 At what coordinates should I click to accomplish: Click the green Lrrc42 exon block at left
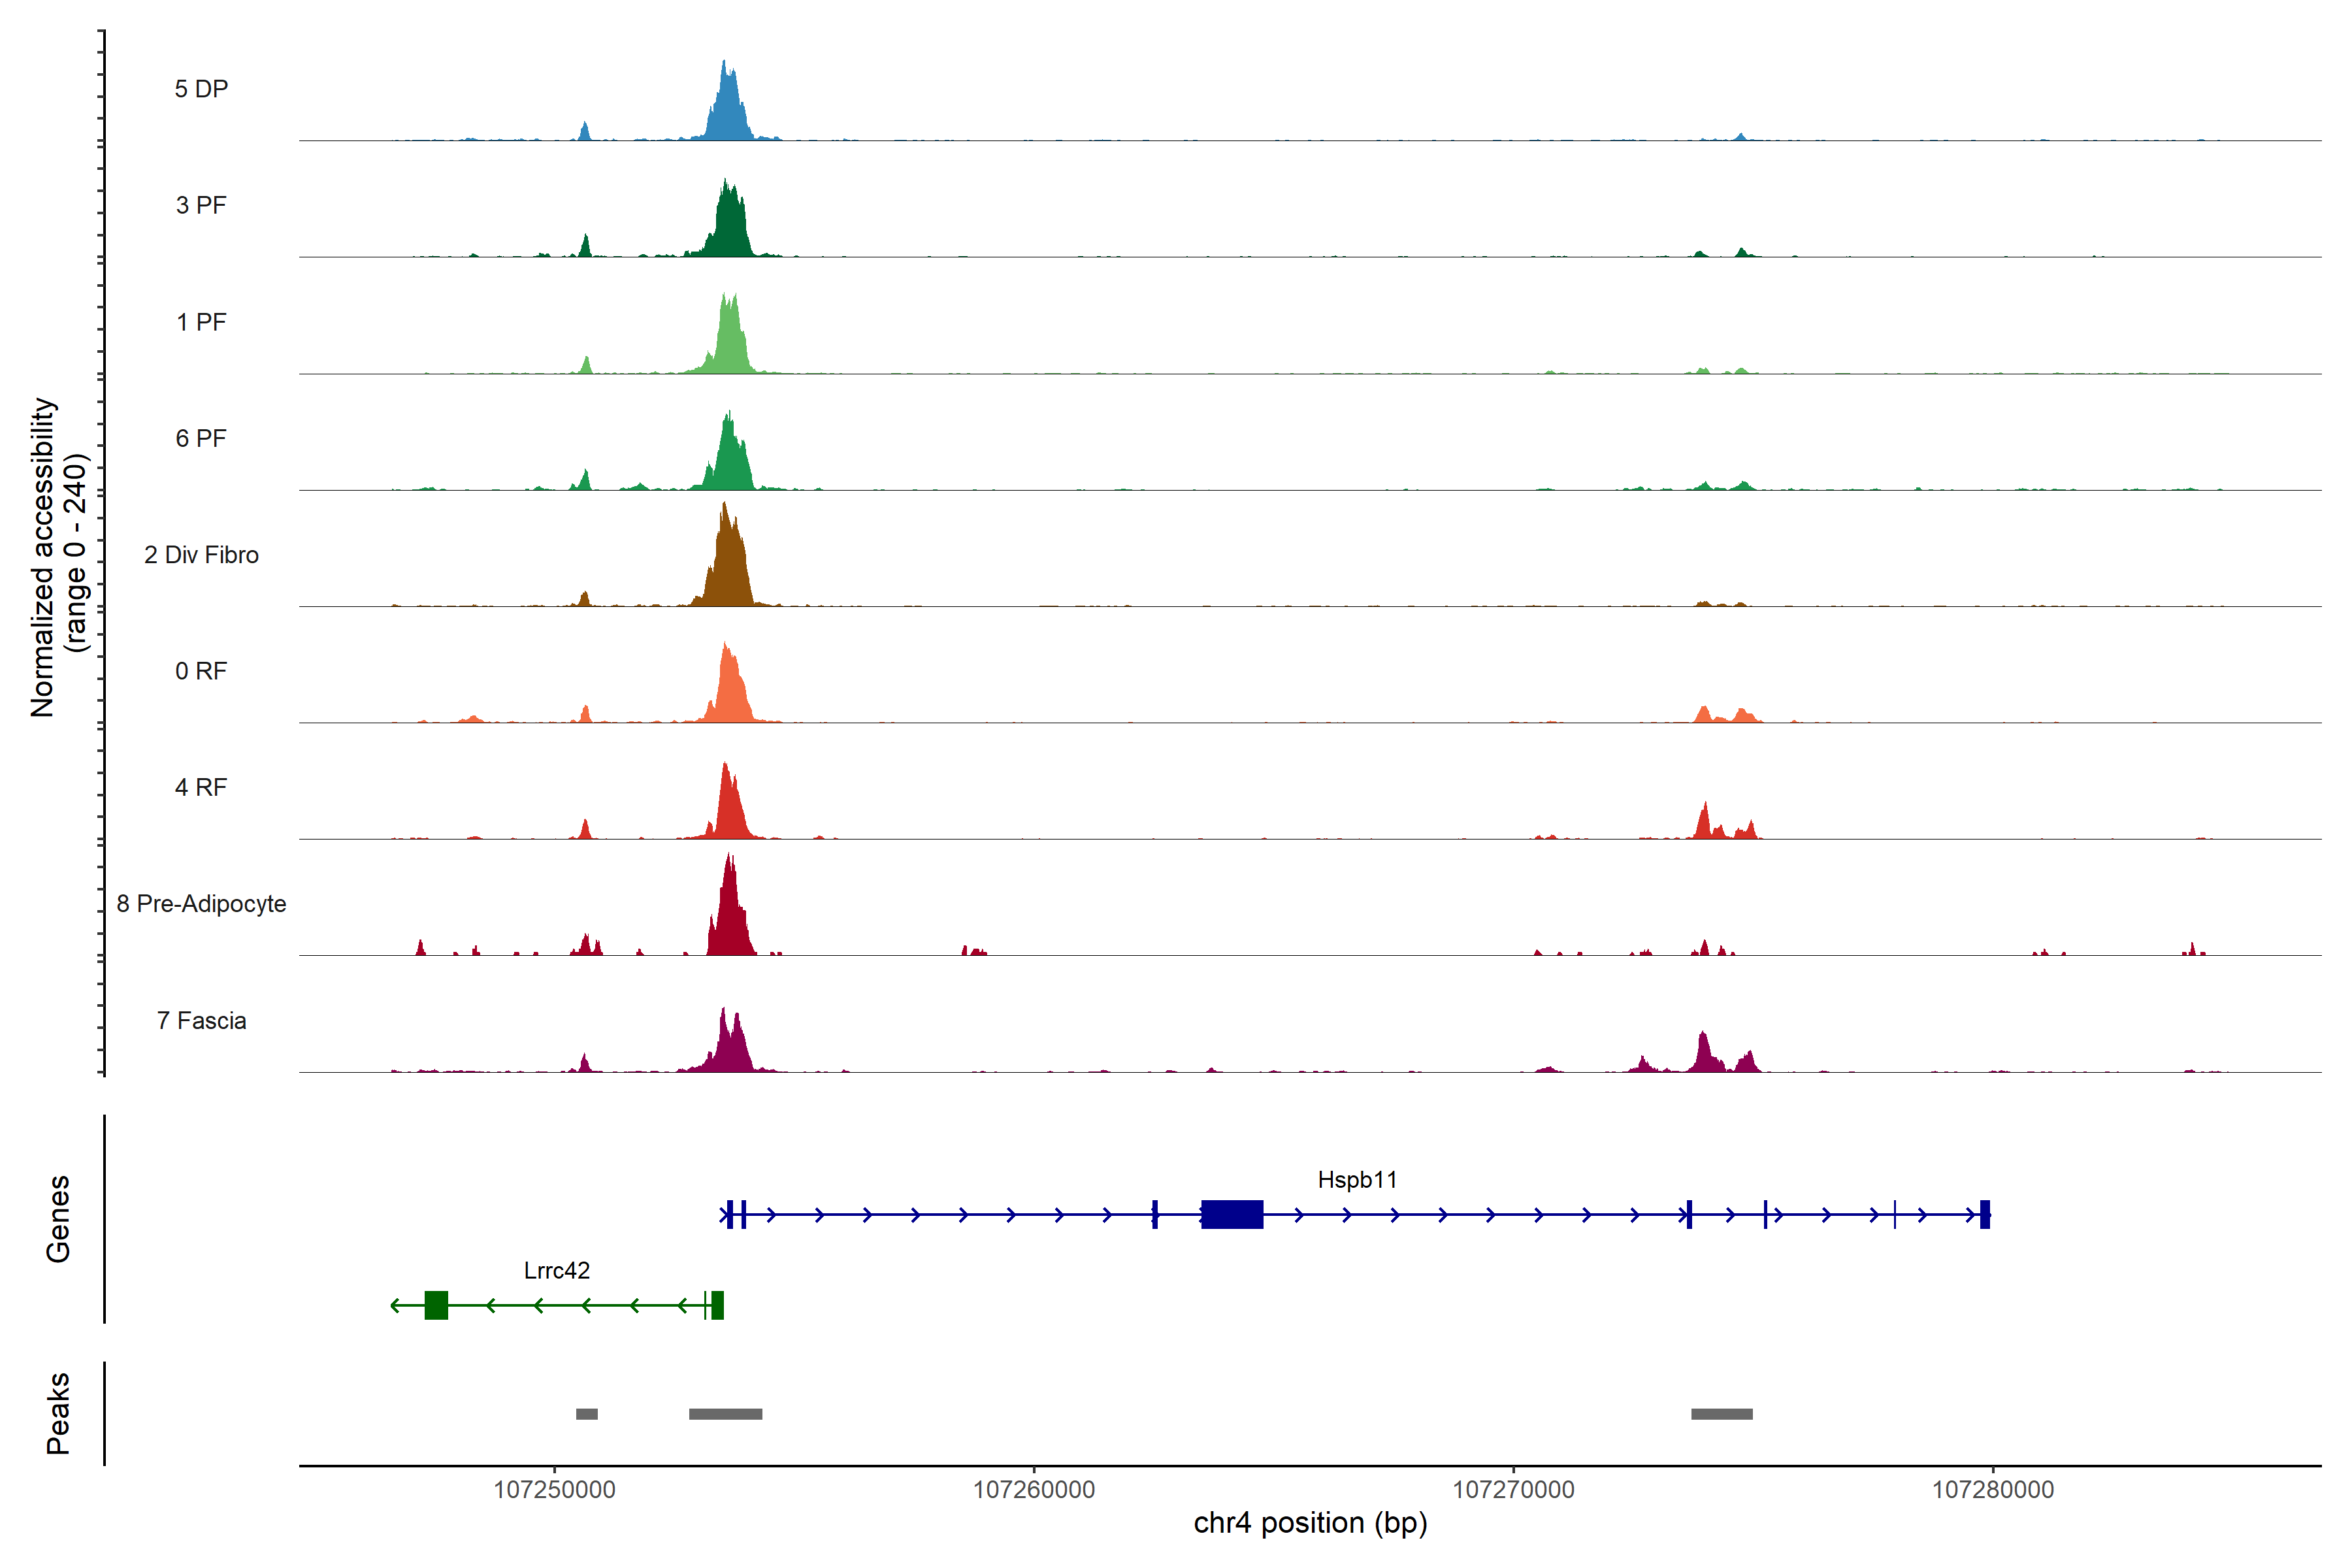tap(436, 1305)
